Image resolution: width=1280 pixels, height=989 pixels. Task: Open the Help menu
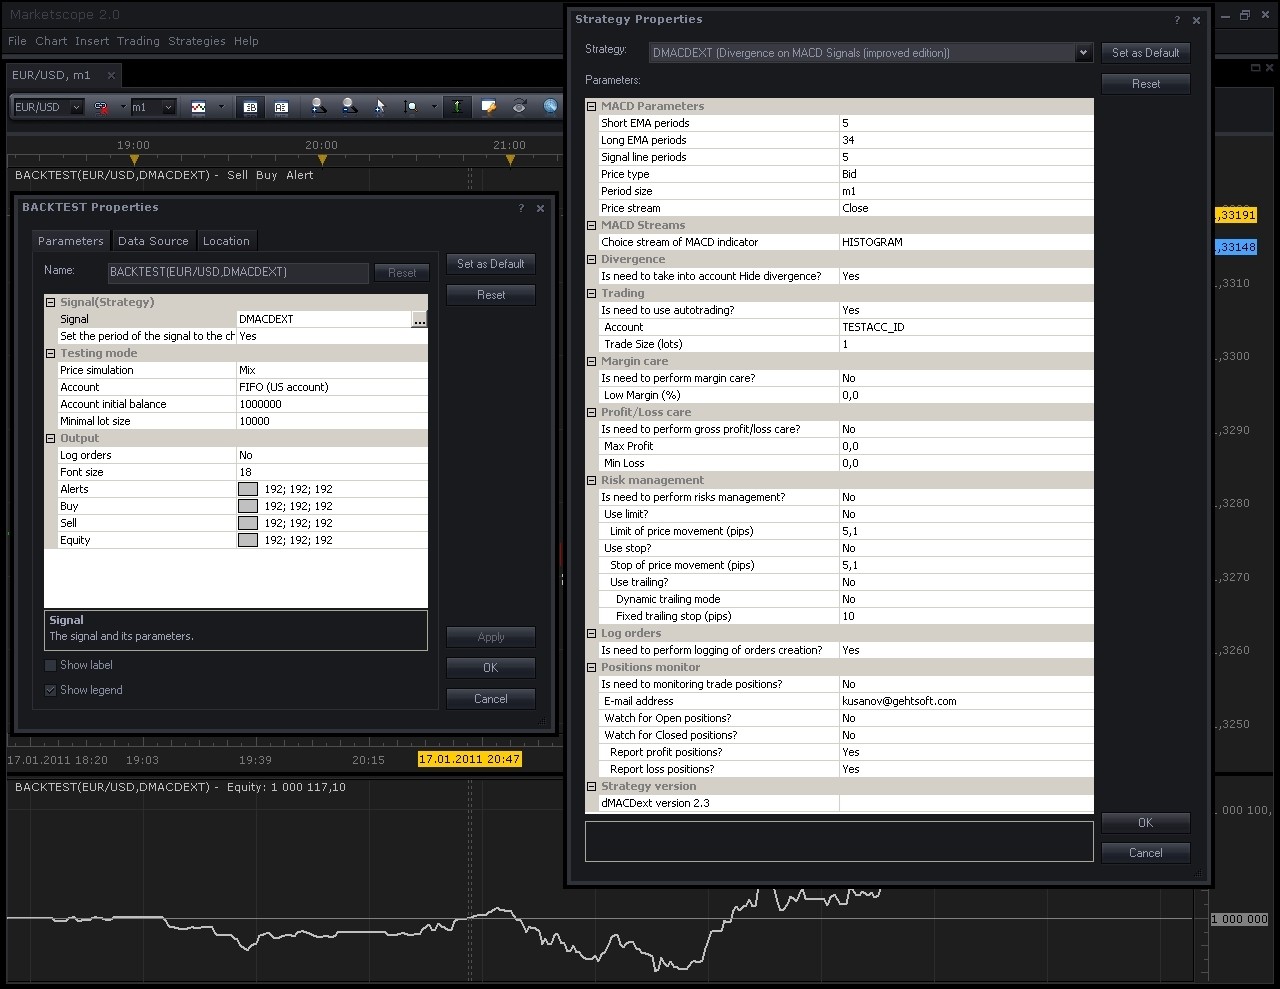coord(246,41)
